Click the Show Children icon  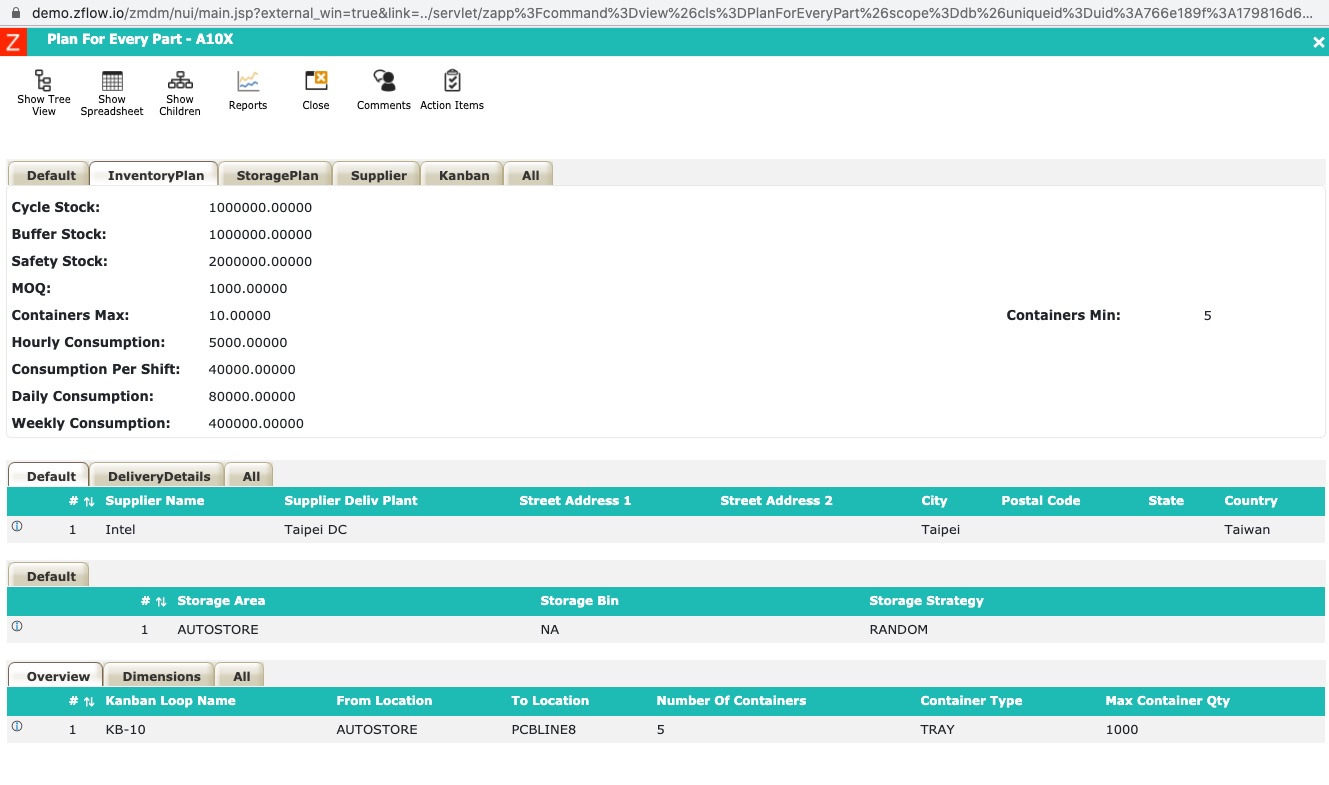click(x=180, y=81)
